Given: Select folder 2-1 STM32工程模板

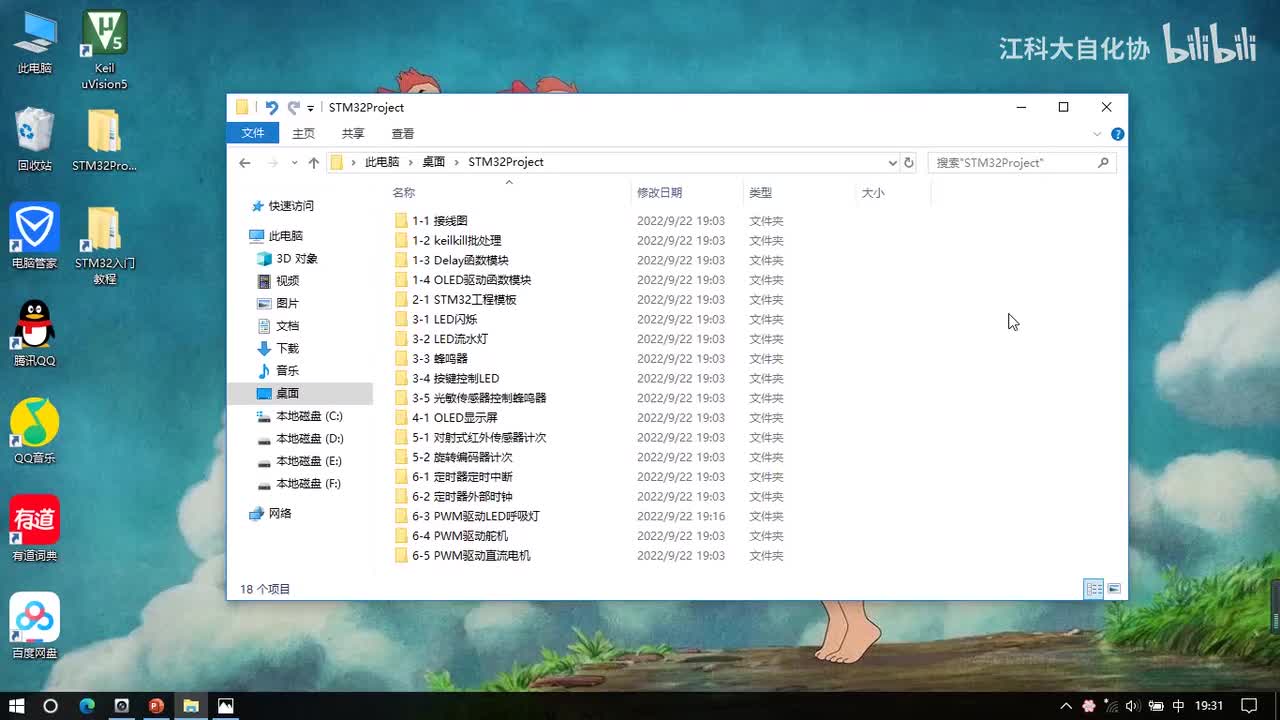Looking at the screenshot, I should [x=464, y=299].
